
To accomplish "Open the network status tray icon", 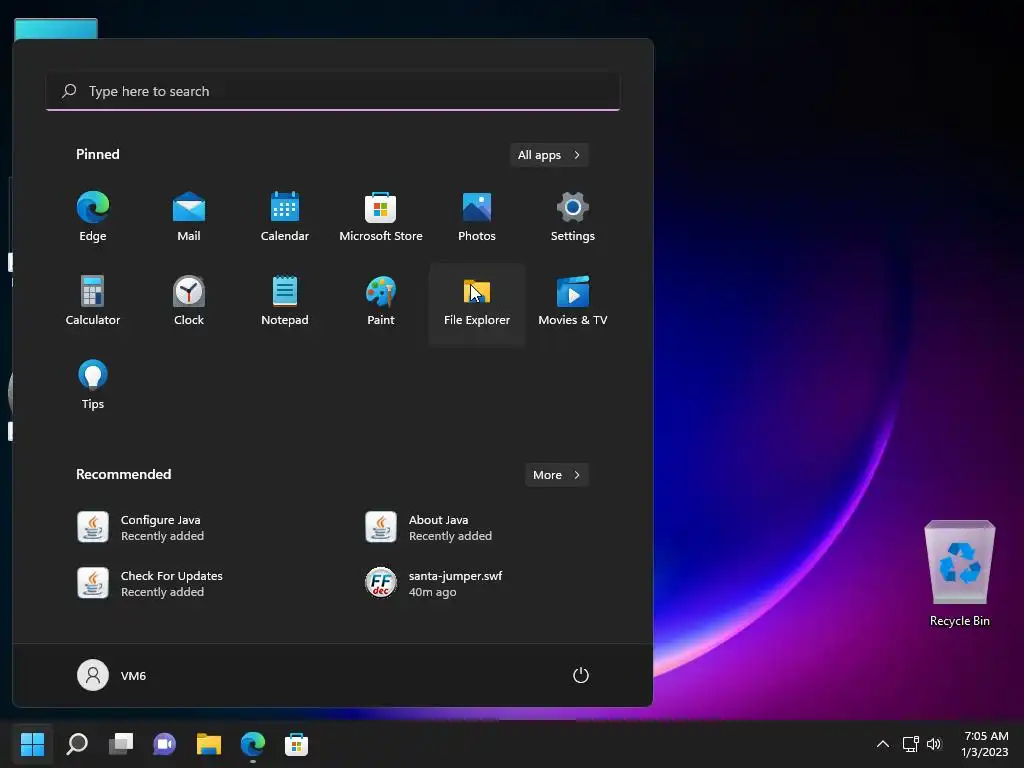I will (x=910, y=744).
